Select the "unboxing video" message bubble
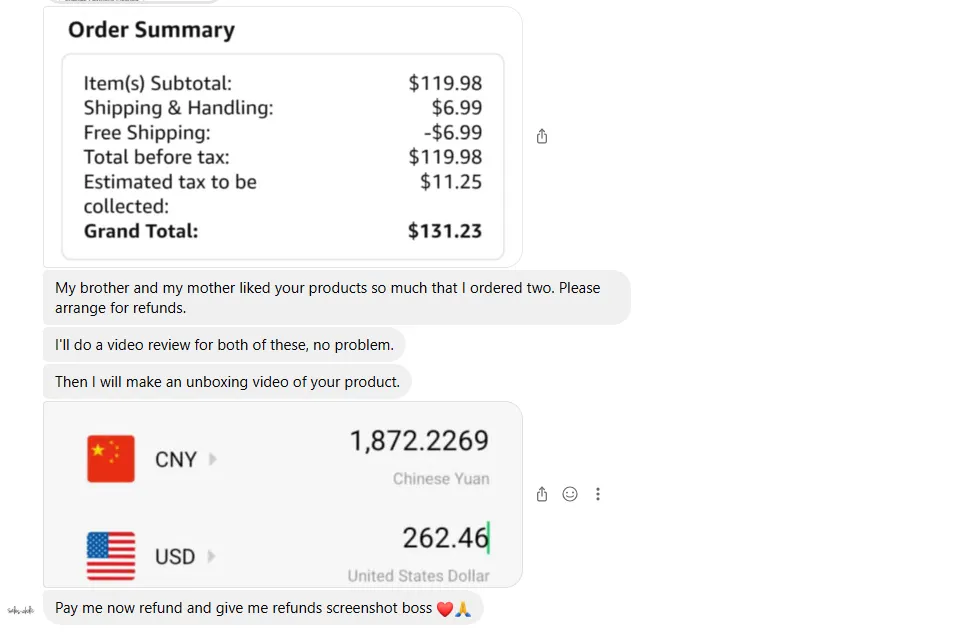 pyautogui.click(x=227, y=382)
